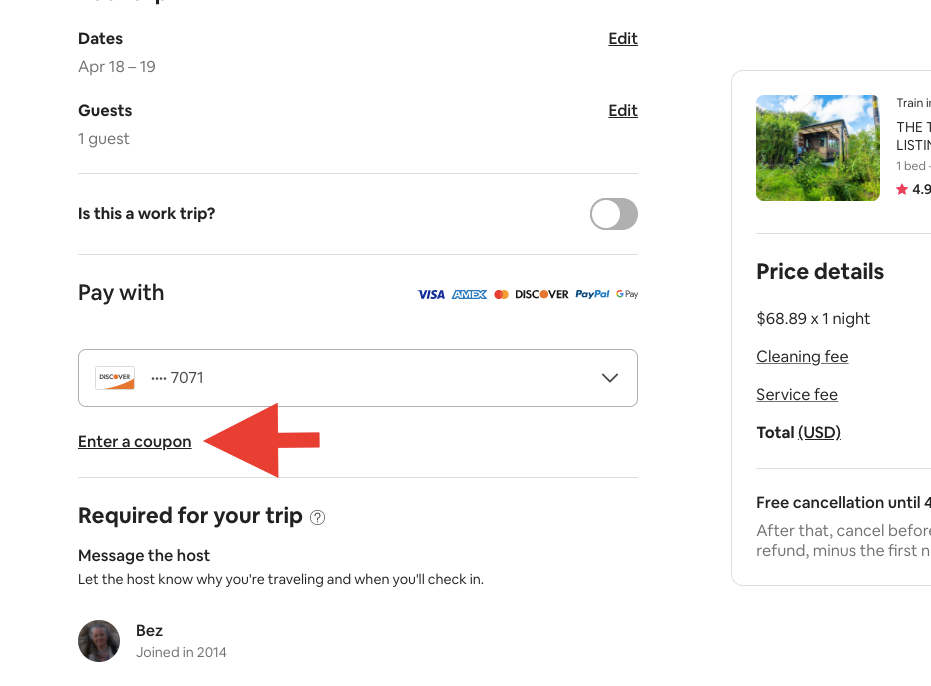Image resolution: width=931 pixels, height=686 pixels.
Task: Click the Visa logo icon
Action: point(431,294)
